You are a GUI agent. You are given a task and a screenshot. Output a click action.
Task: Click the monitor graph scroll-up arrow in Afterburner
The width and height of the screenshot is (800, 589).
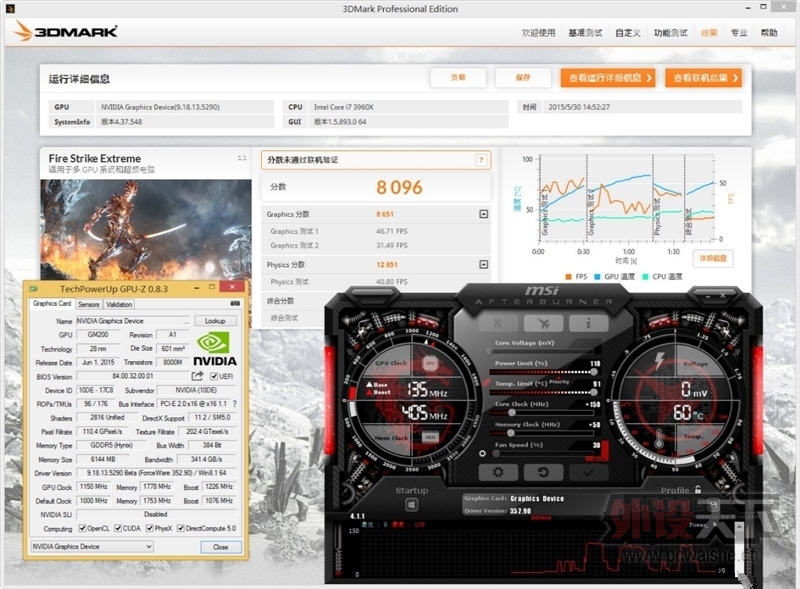tap(739, 528)
